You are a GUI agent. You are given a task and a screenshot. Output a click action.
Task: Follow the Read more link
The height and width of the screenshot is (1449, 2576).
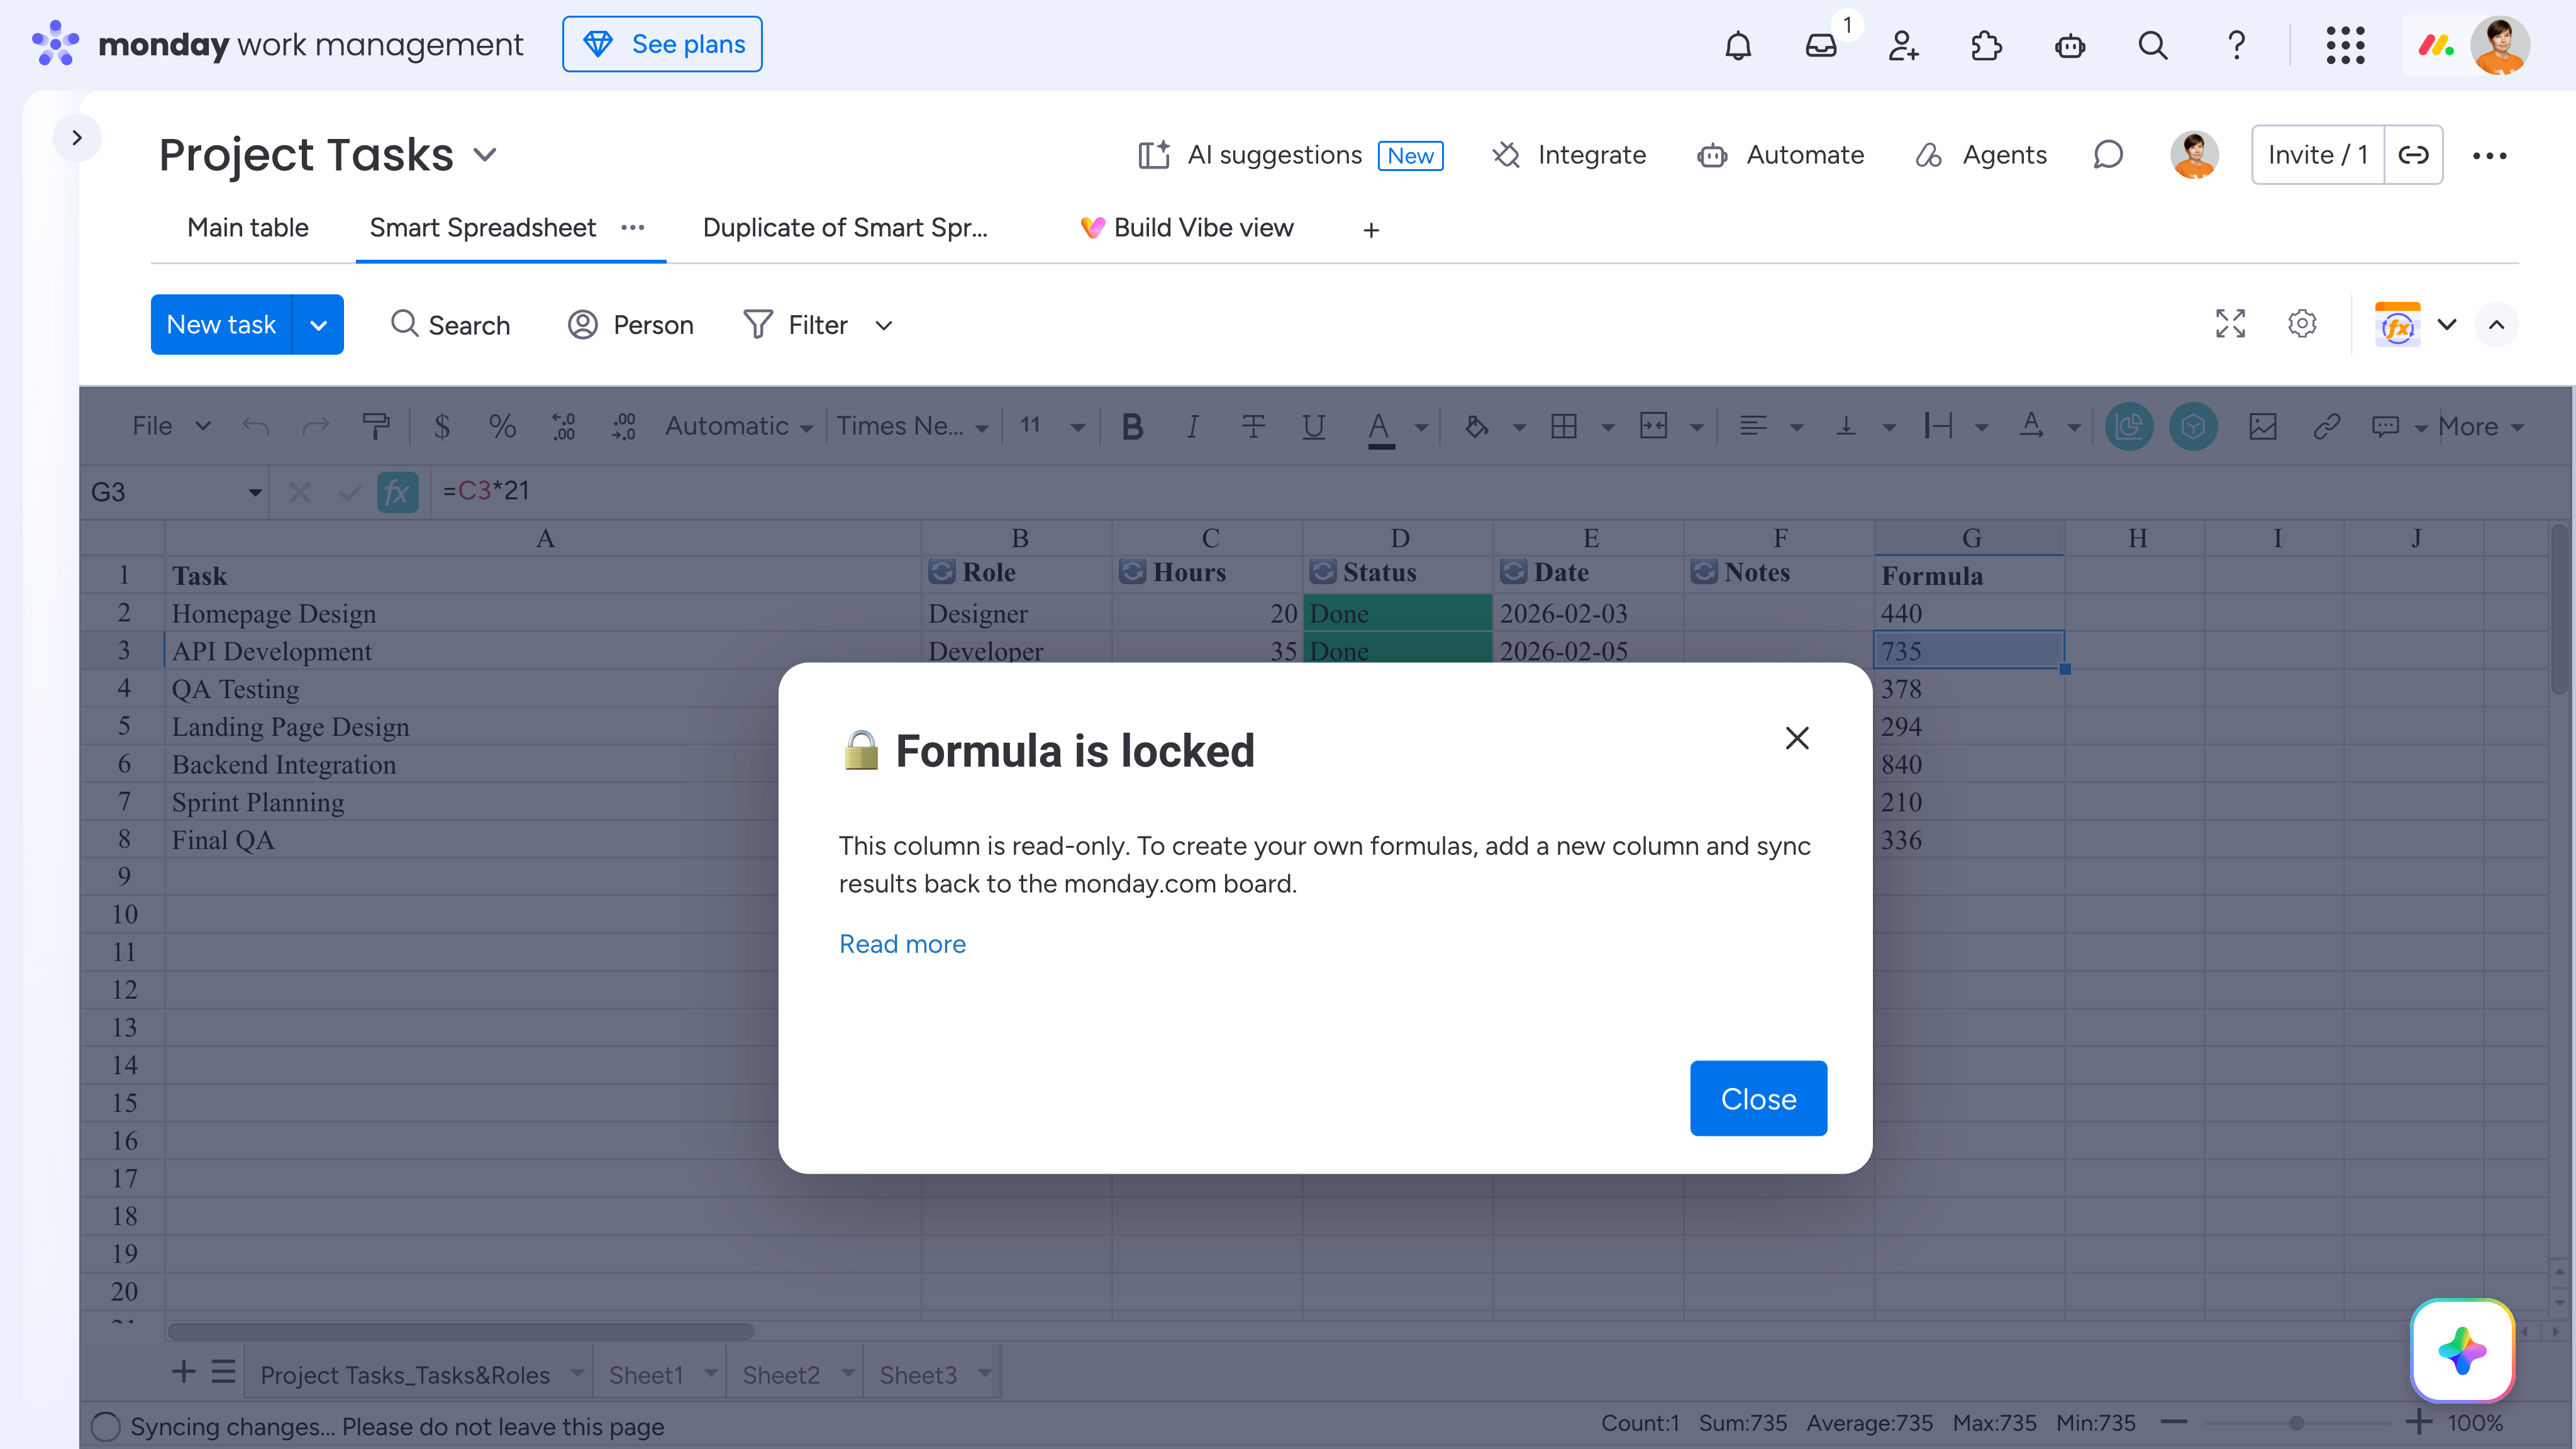coord(902,944)
